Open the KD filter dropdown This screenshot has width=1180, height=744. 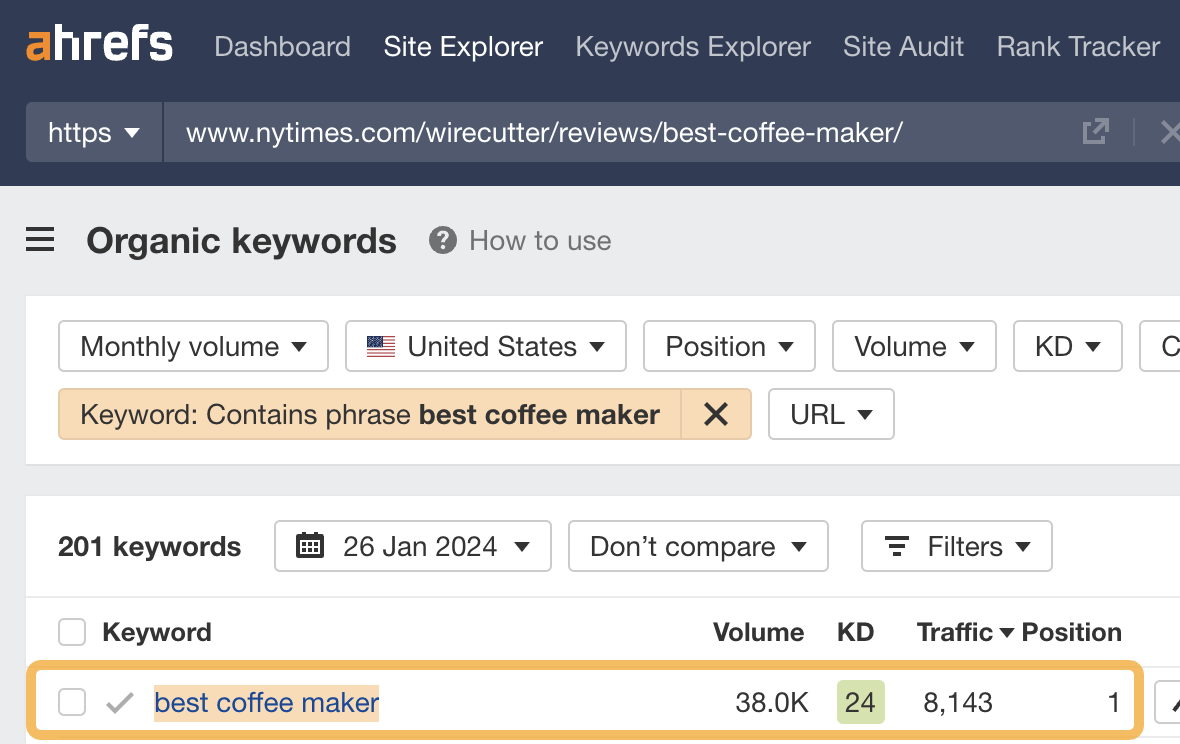[x=1067, y=346]
